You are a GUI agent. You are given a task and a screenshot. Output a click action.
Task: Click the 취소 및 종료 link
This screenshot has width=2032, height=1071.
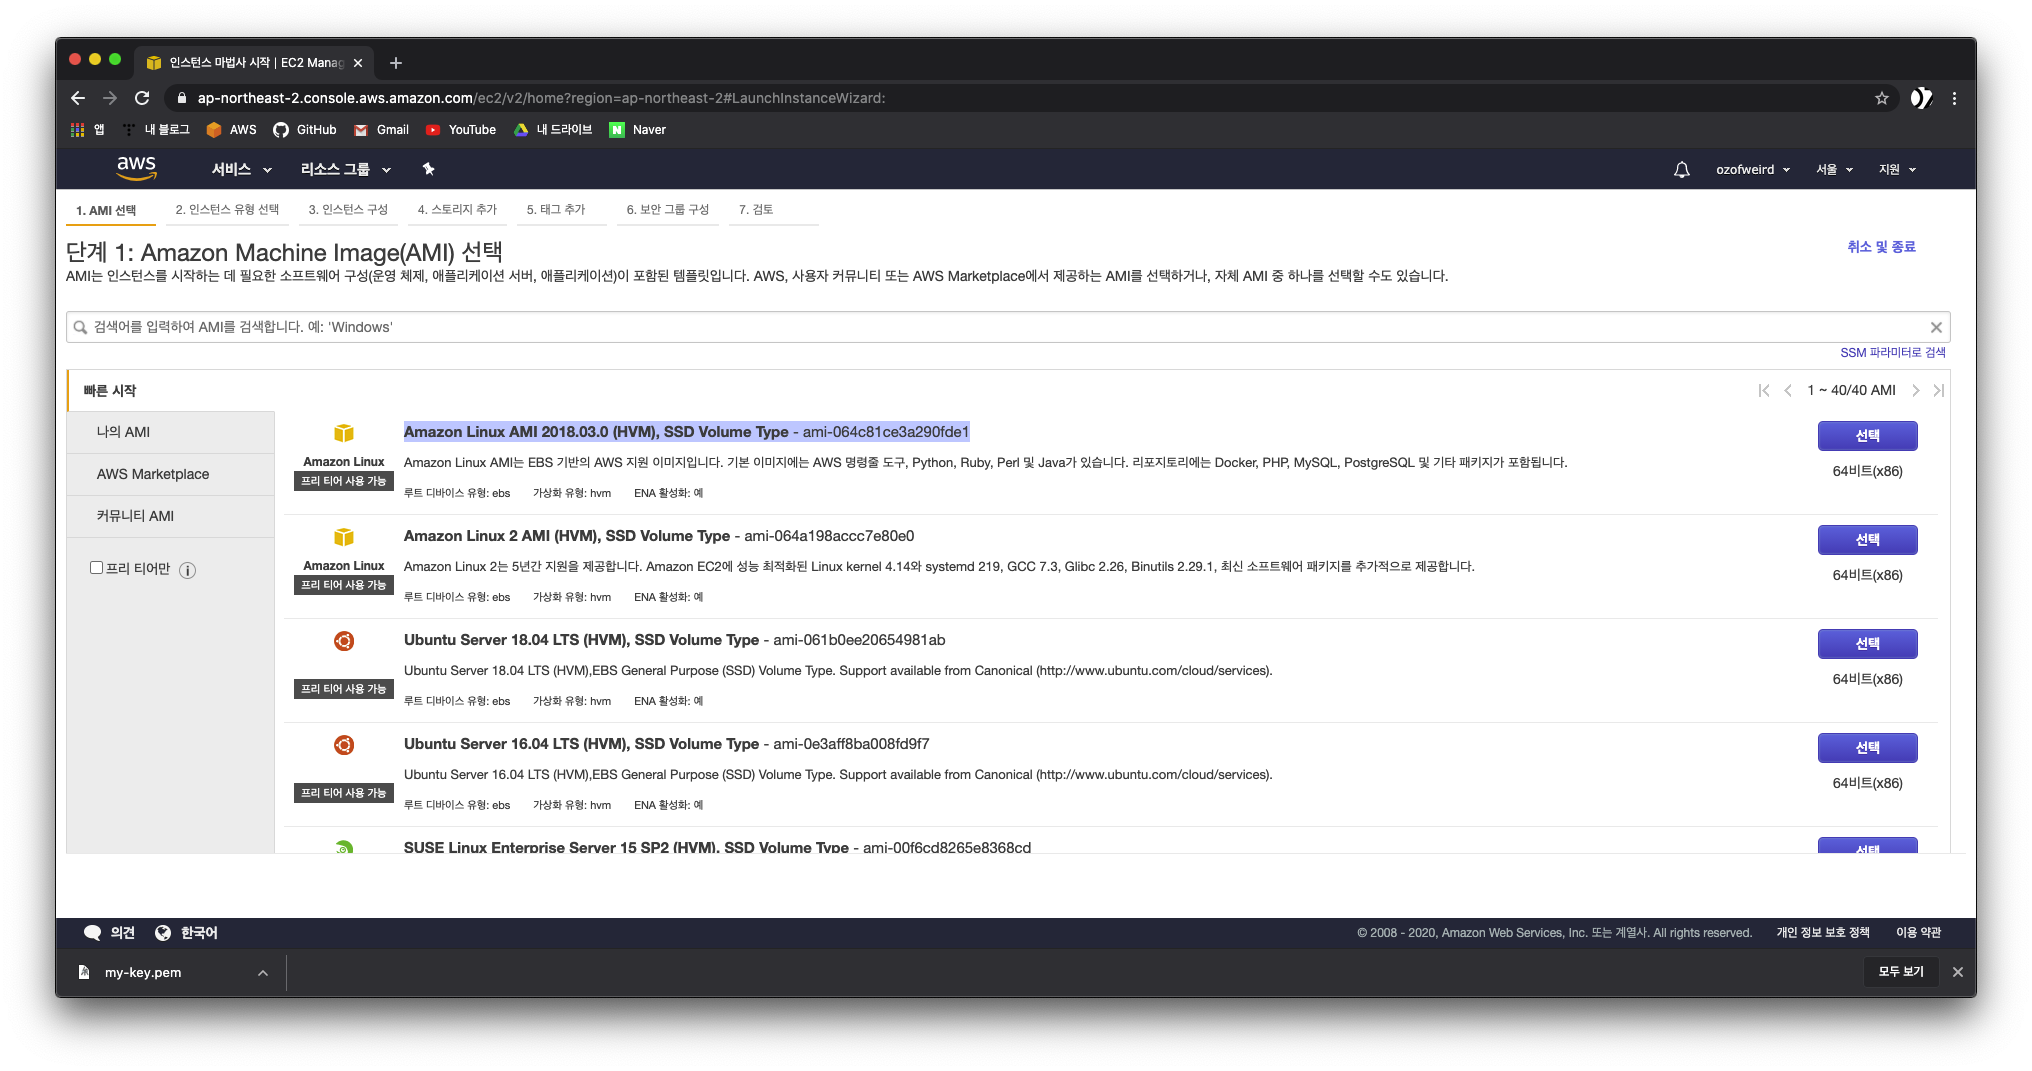(x=1881, y=247)
